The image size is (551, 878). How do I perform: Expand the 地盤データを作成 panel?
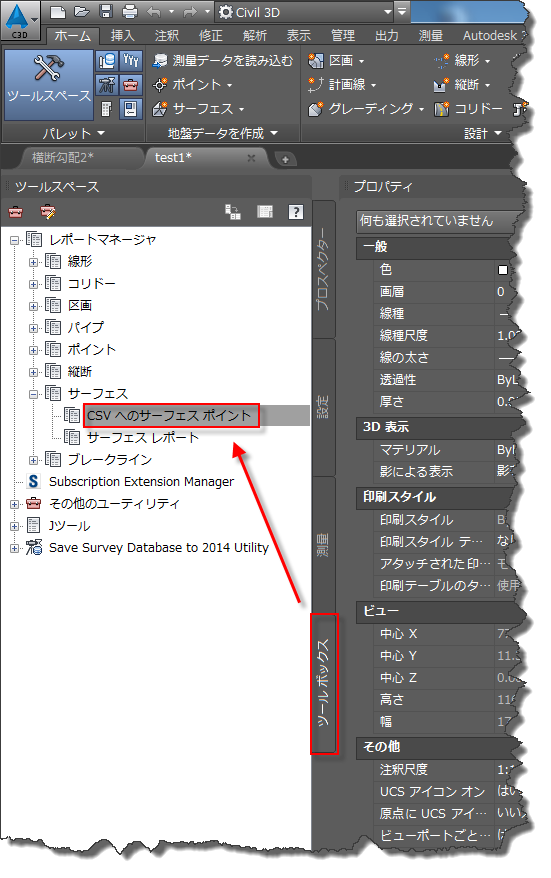223,133
